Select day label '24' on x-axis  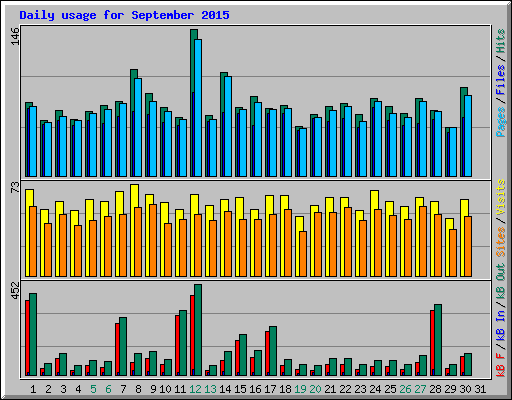coord(375,389)
